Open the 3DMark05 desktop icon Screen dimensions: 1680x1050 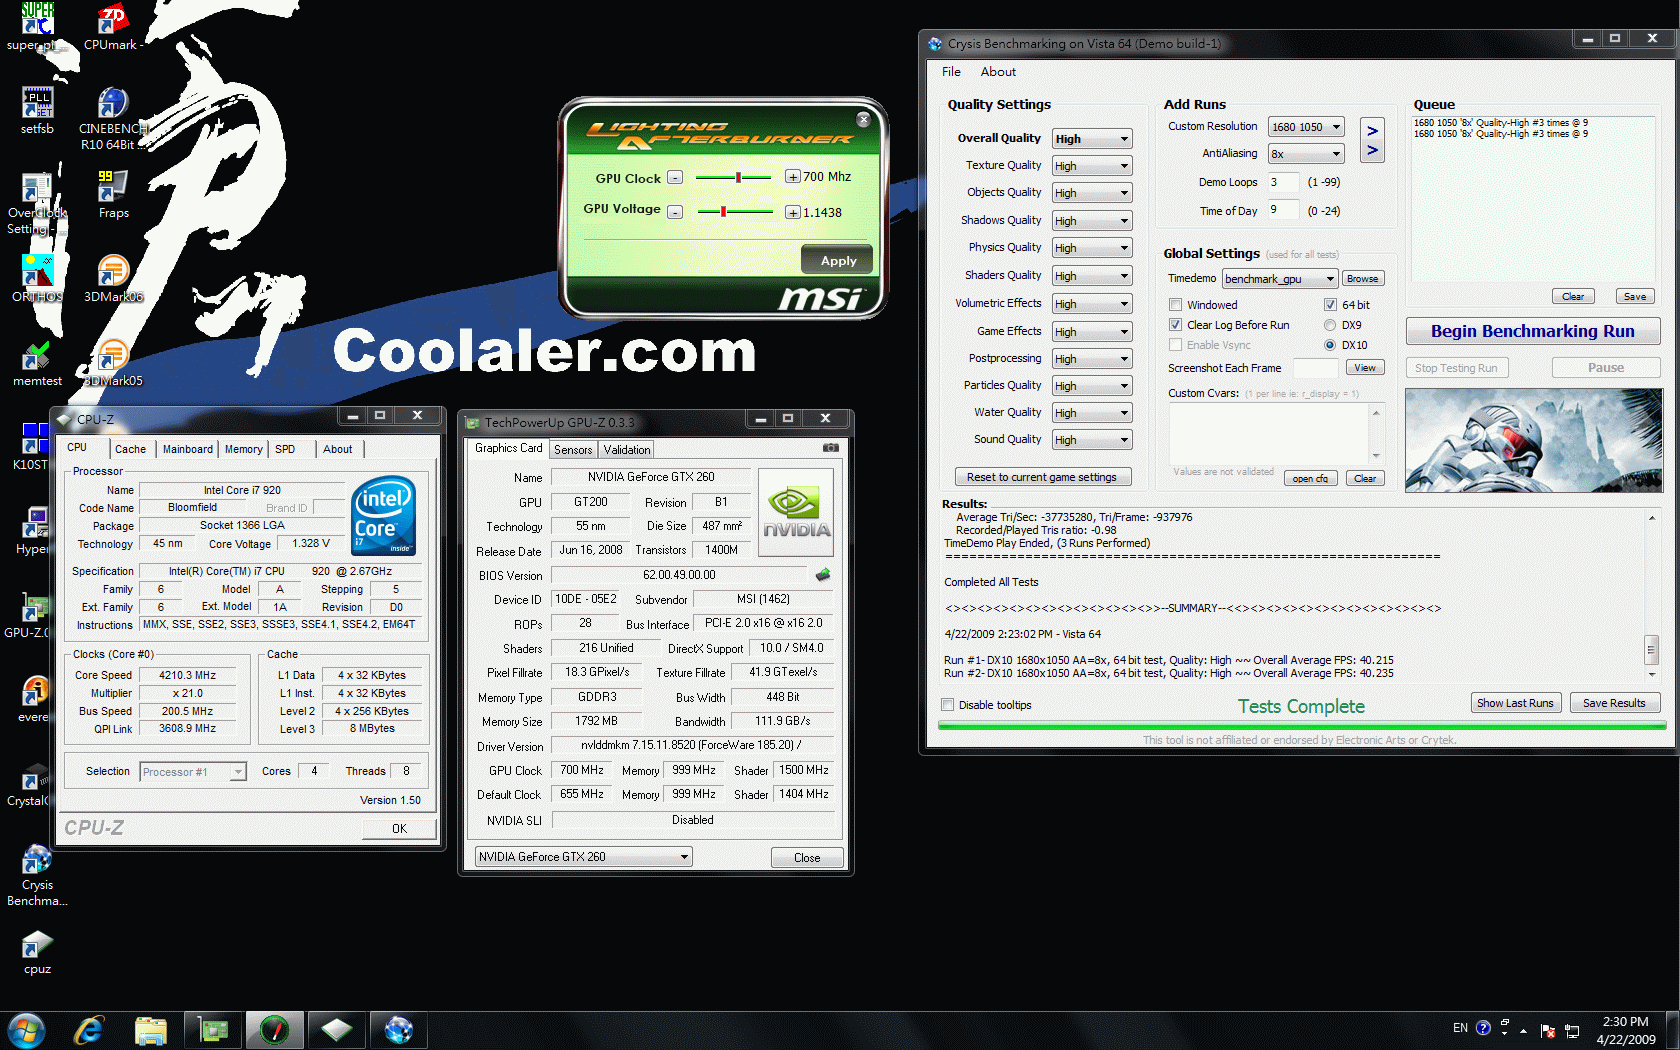(113, 362)
